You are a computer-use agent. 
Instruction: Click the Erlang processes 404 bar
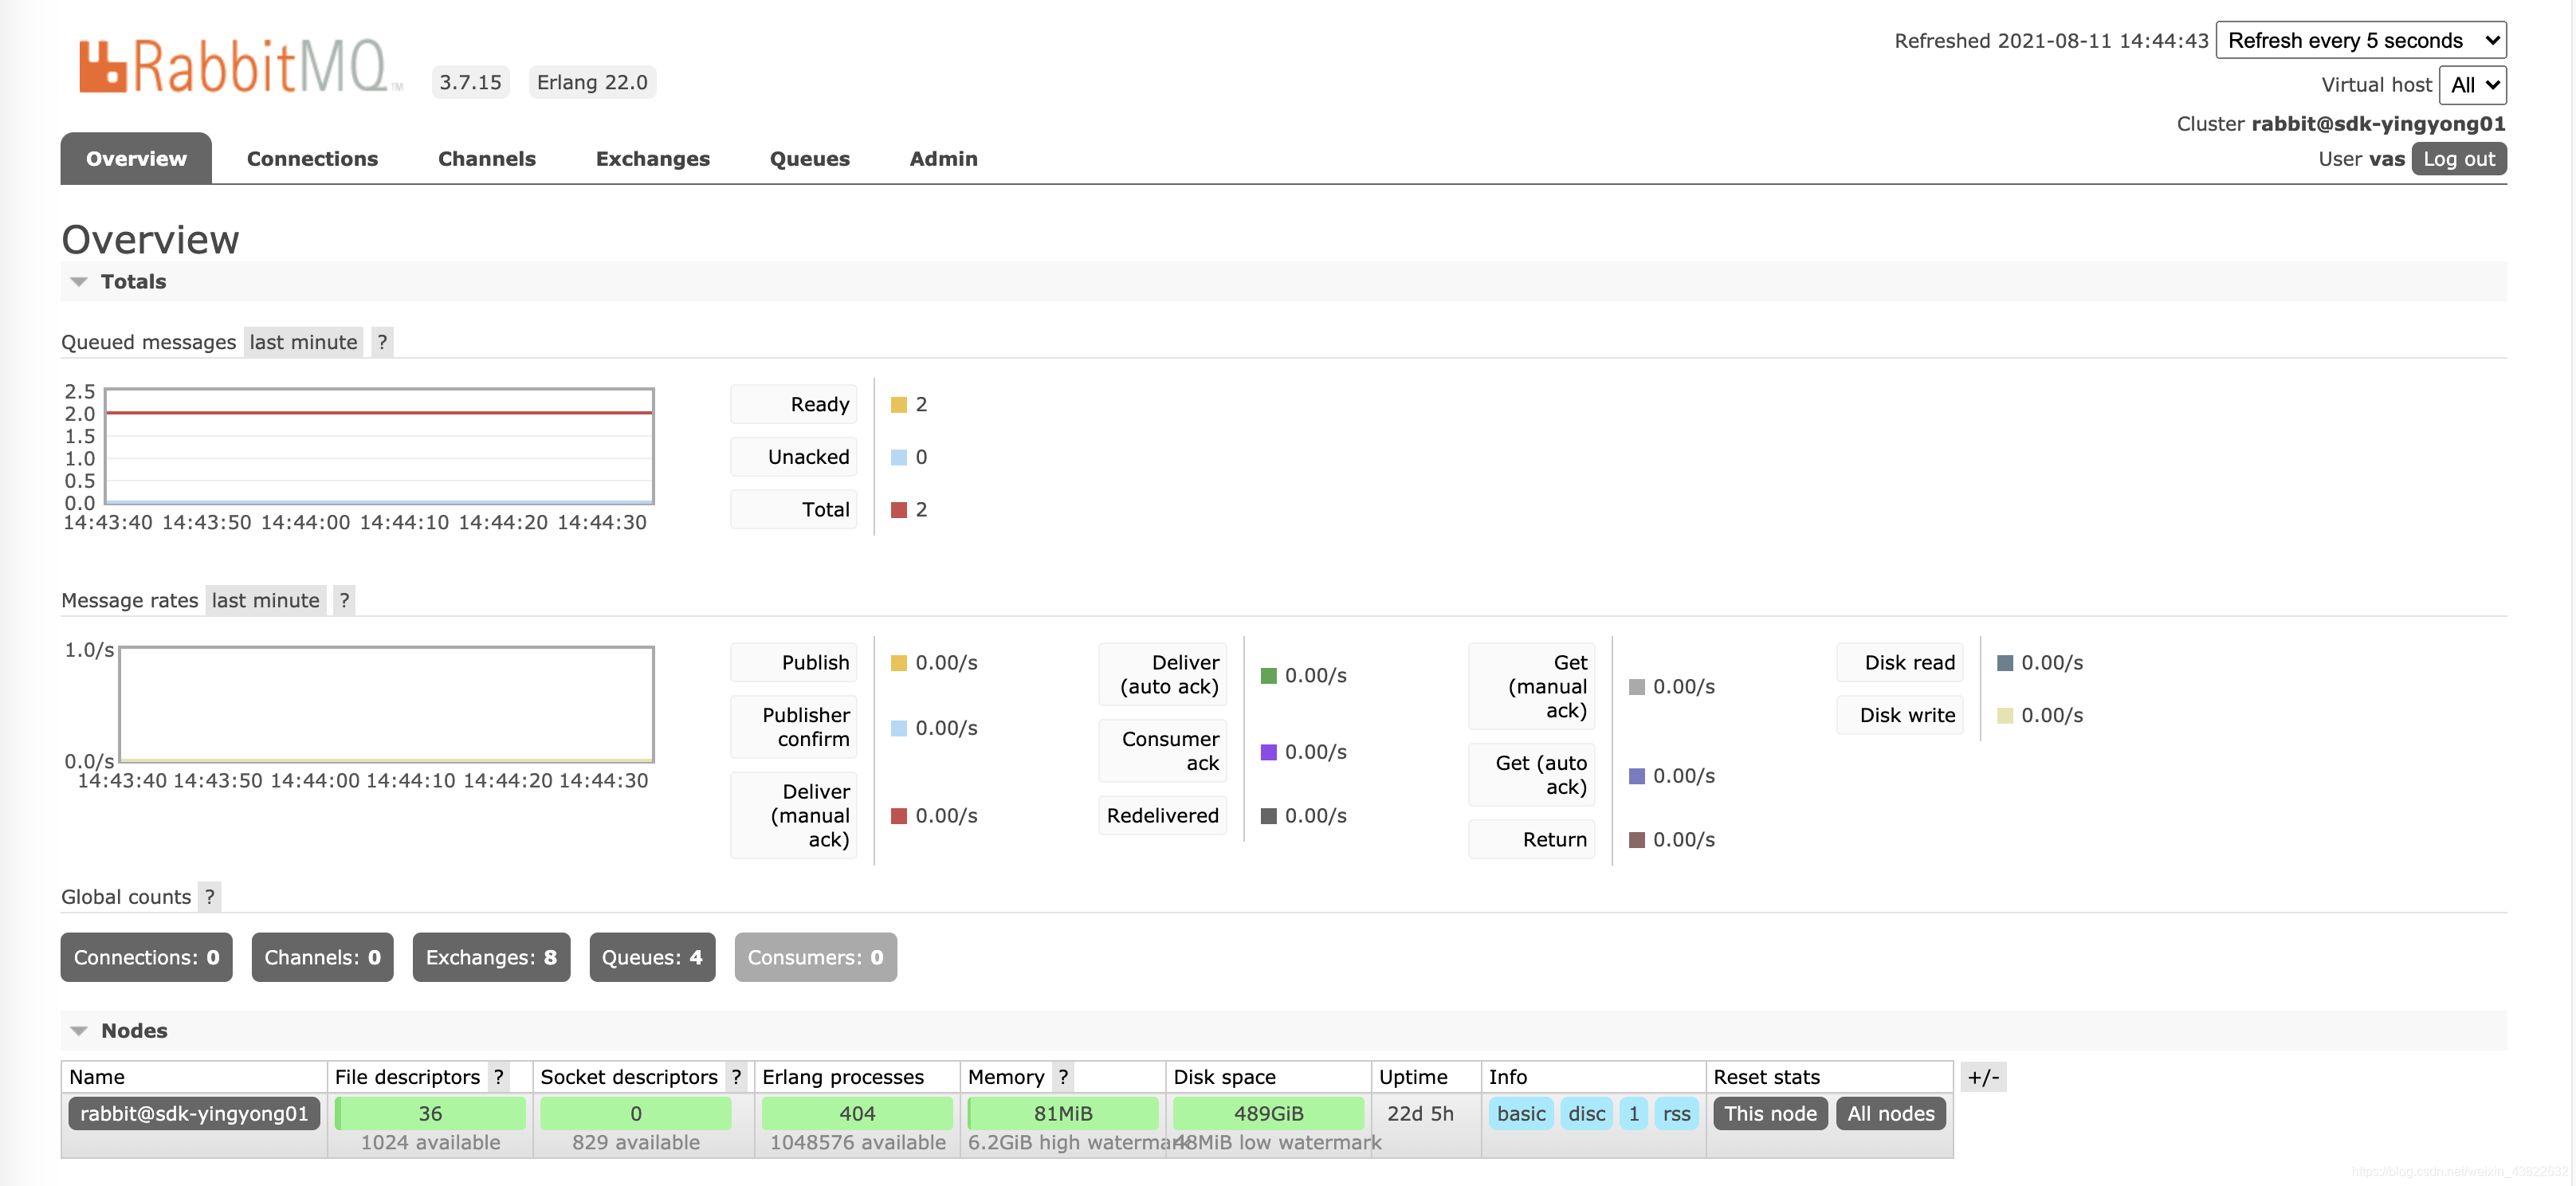(x=857, y=1114)
